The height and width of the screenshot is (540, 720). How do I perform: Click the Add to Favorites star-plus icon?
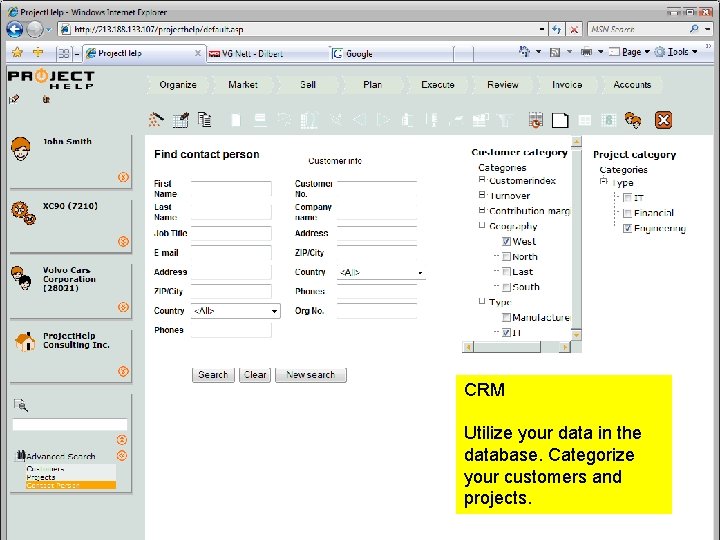tap(38, 52)
